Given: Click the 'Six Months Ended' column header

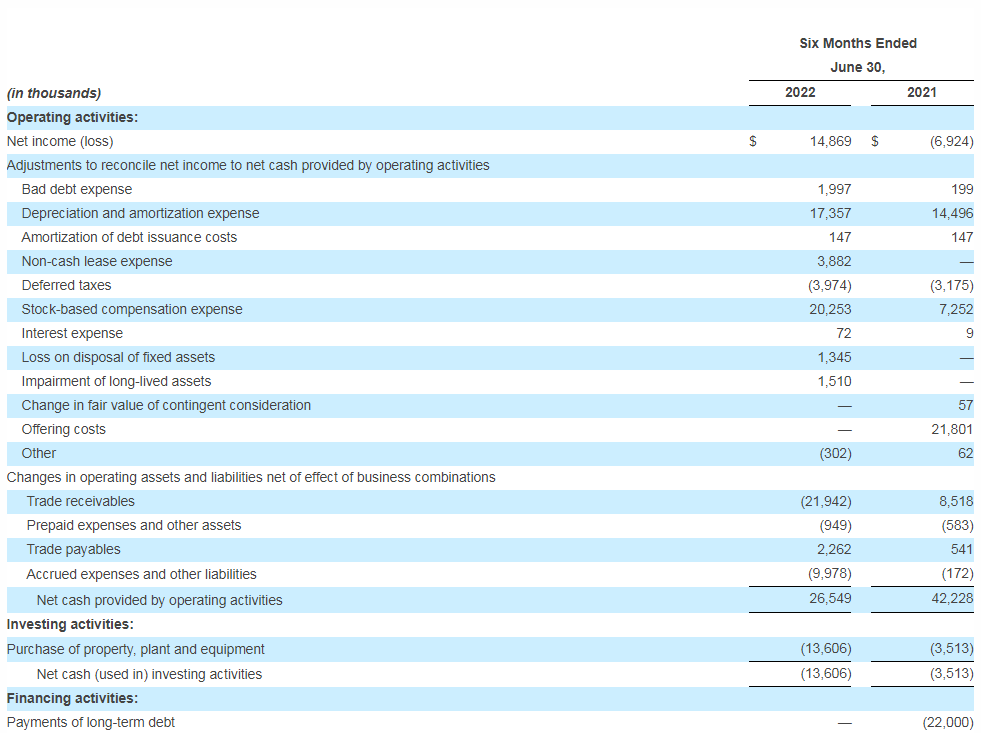Looking at the screenshot, I should (858, 43).
